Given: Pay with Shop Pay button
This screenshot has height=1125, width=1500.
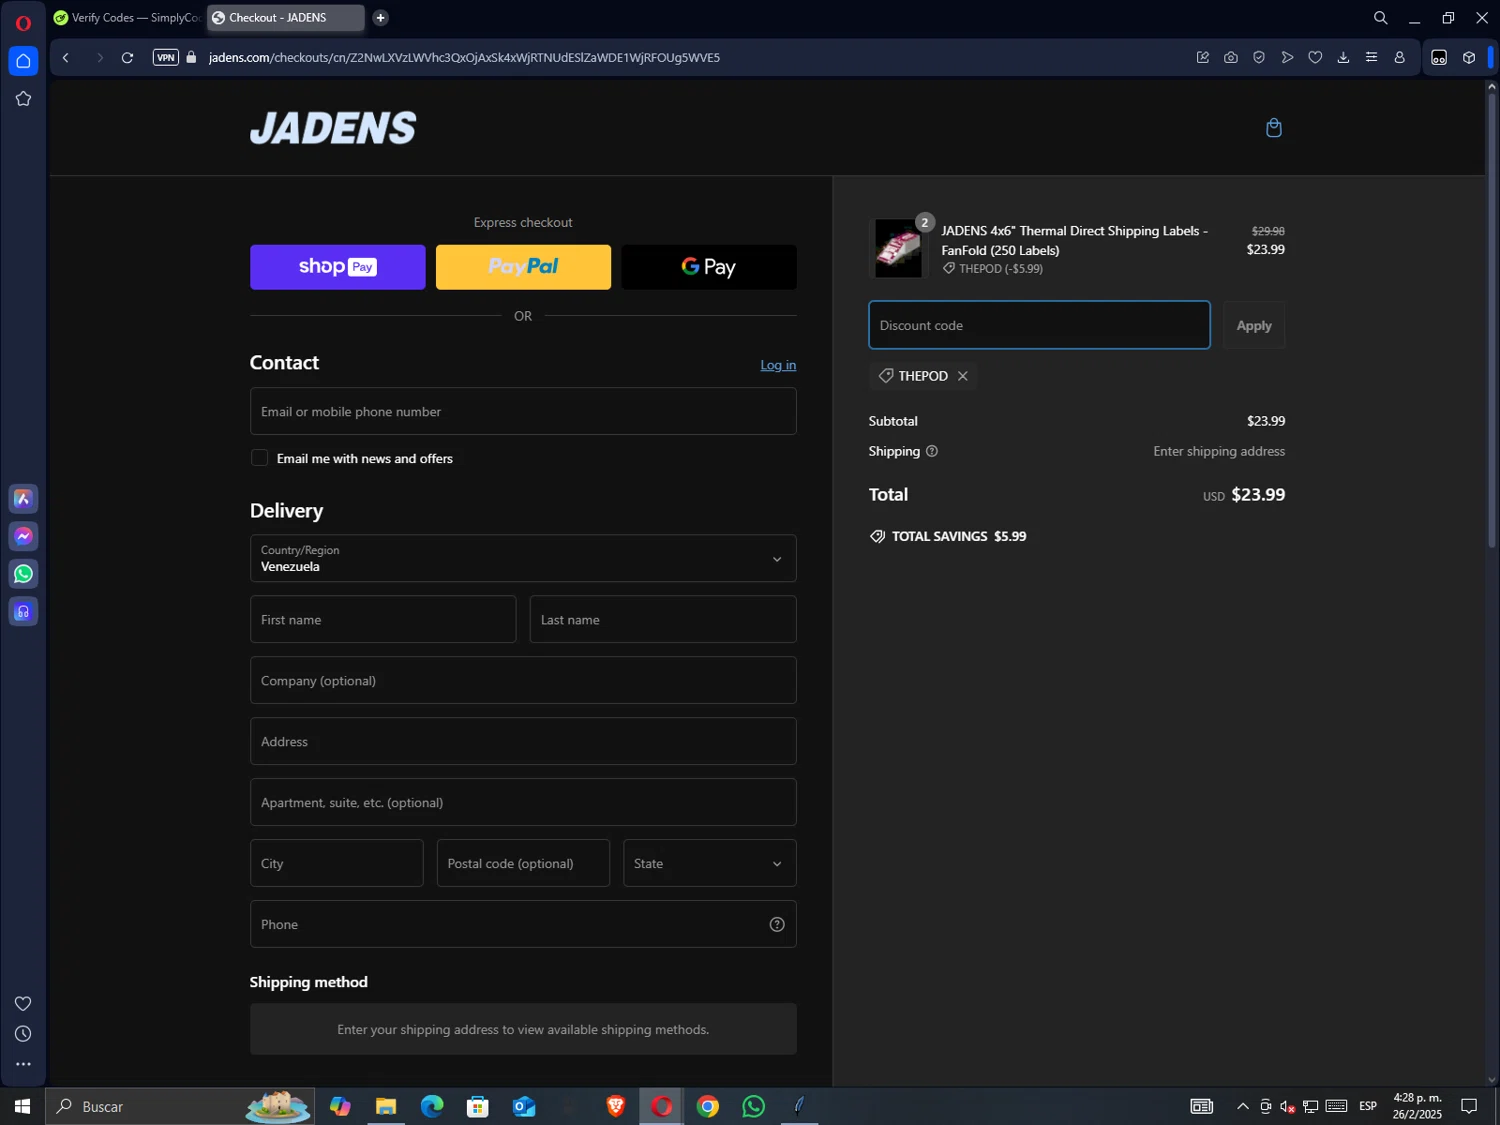Looking at the screenshot, I should pyautogui.click(x=337, y=267).
